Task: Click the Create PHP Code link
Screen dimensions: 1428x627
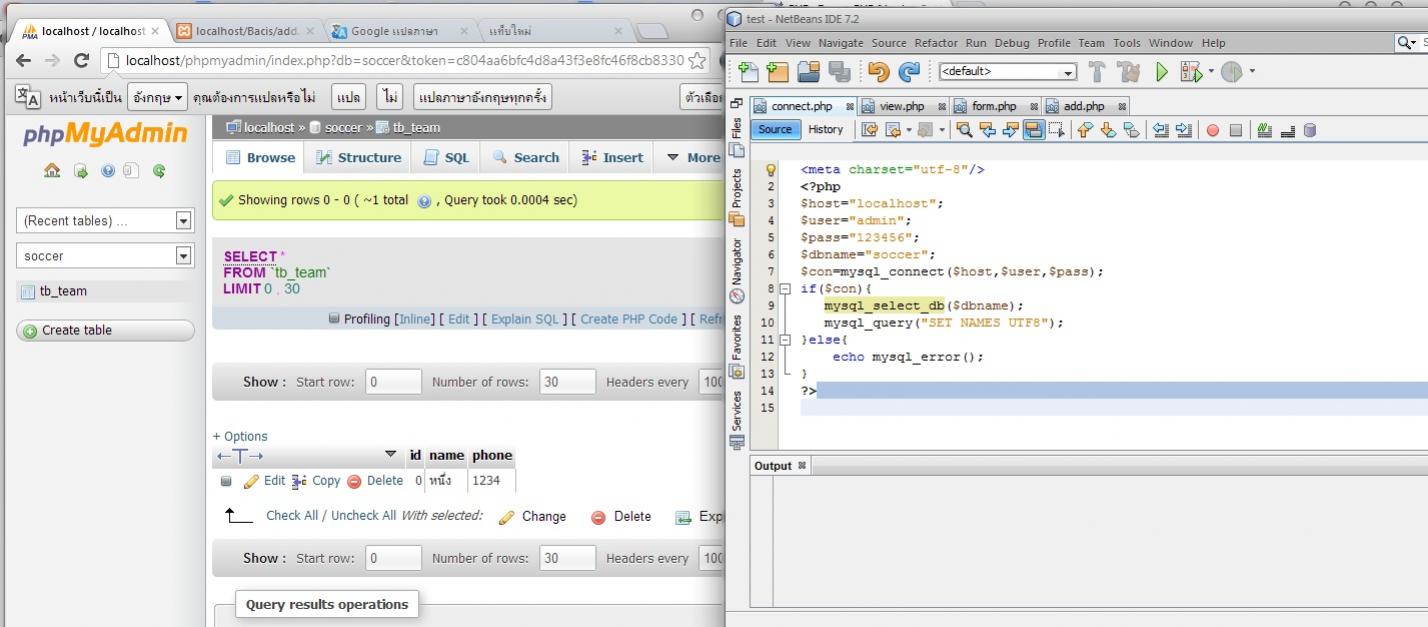Action: pyautogui.click(x=629, y=319)
